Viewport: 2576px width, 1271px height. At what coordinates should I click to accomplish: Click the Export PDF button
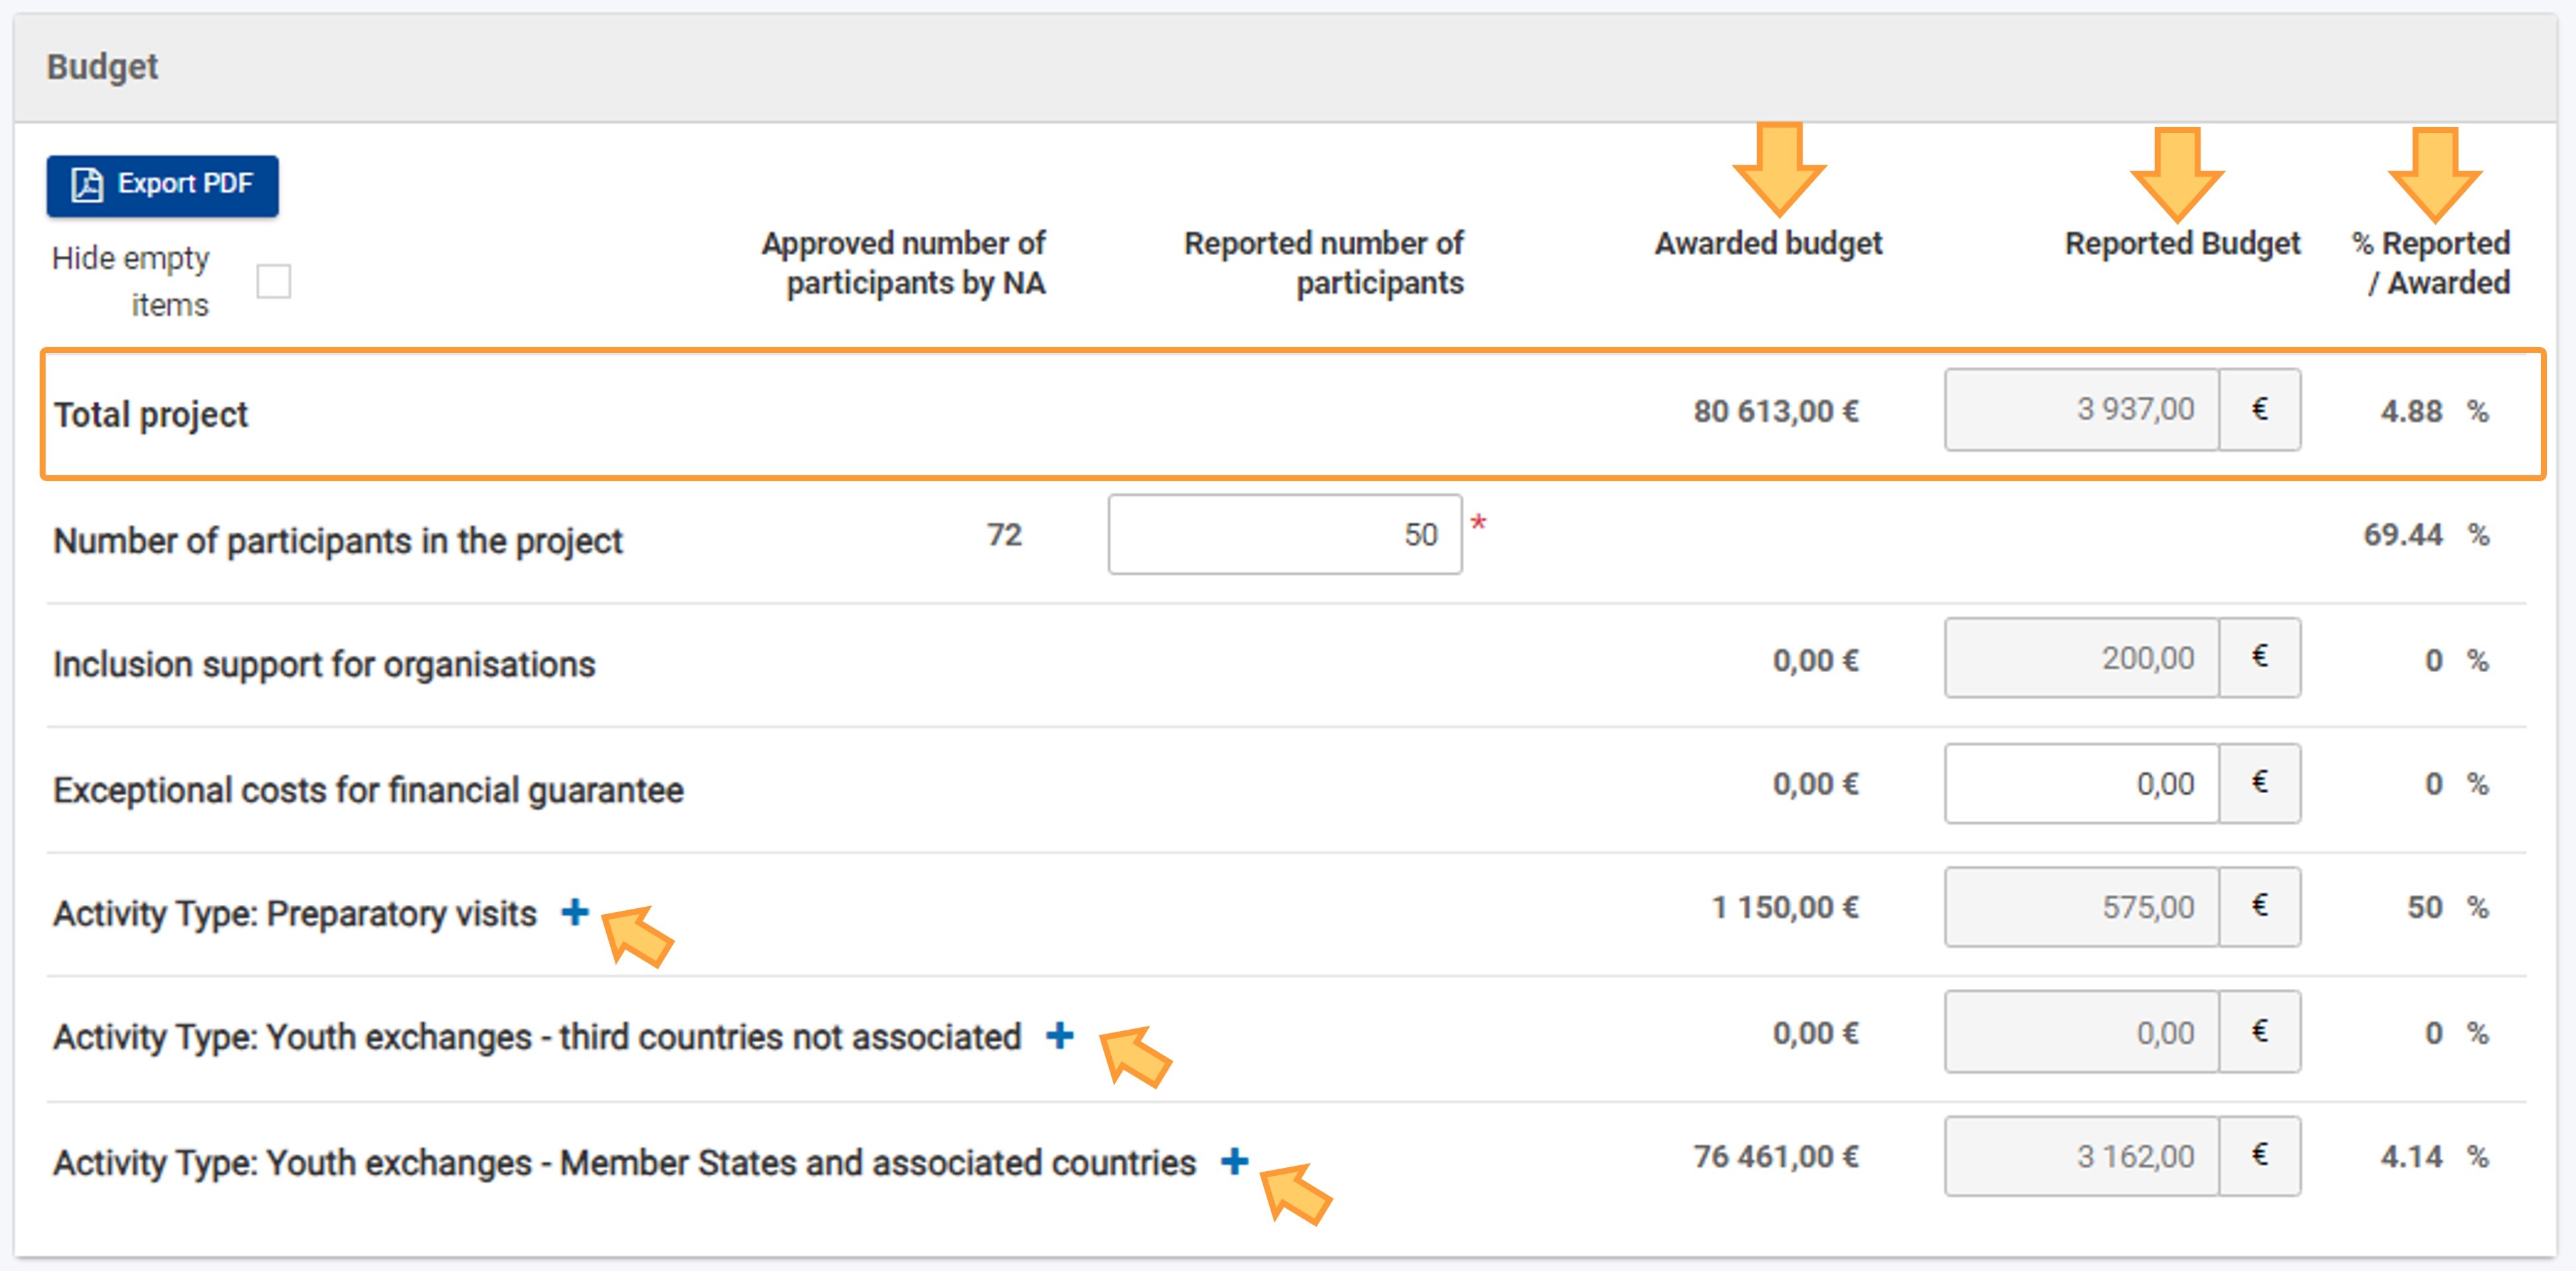pyautogui.click(x=165, y=184)
